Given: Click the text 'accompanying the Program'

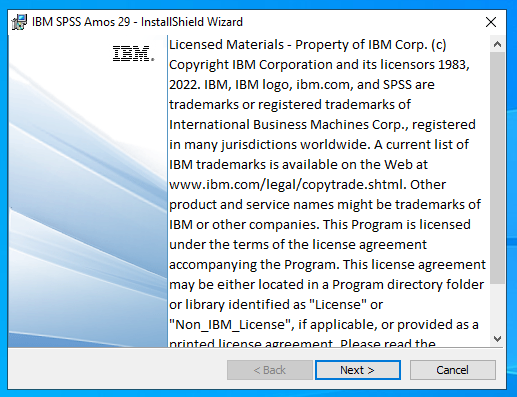Looking at the screenshot, I should pos(252,265).
